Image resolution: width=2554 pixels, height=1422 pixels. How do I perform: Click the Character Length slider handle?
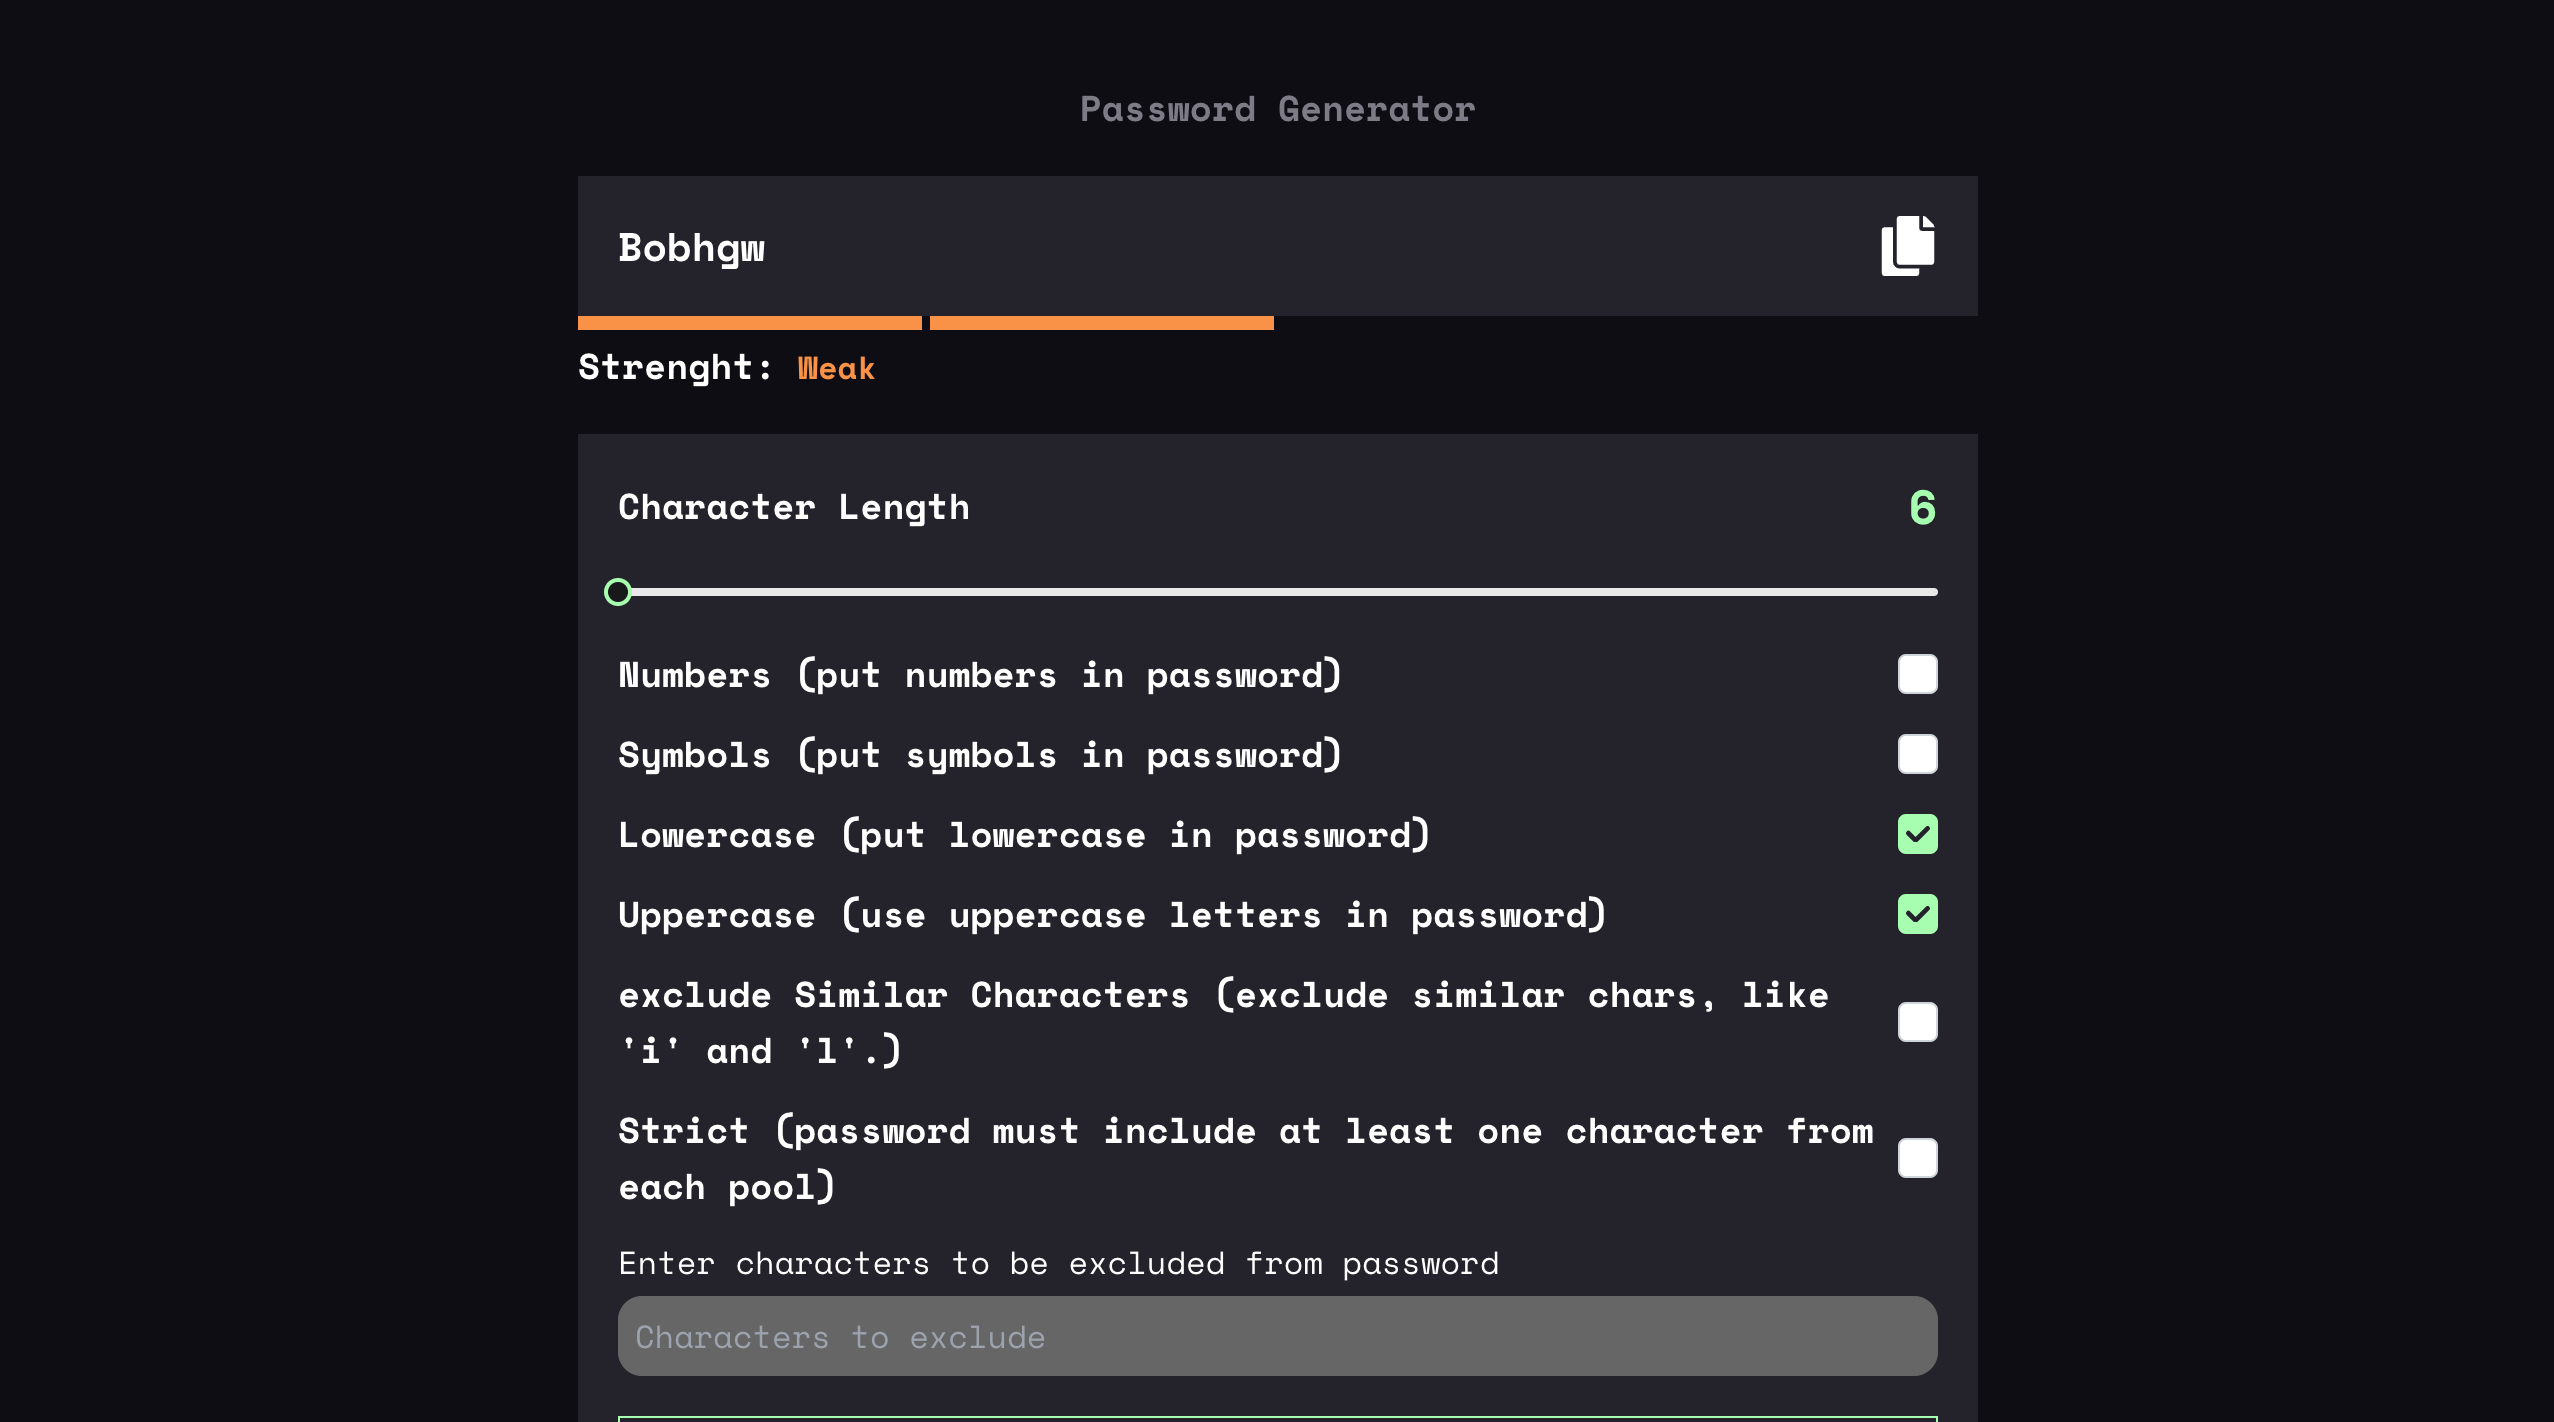tap(618, 592)
